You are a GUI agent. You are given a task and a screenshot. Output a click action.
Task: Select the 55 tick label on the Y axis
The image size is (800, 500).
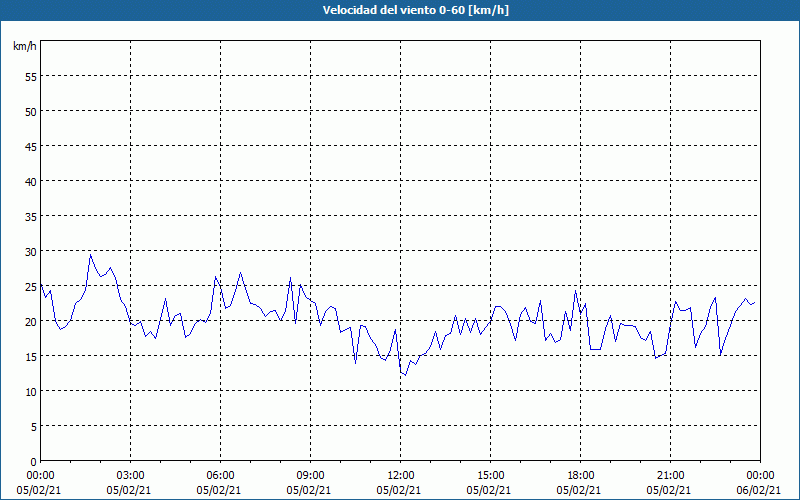30,76
